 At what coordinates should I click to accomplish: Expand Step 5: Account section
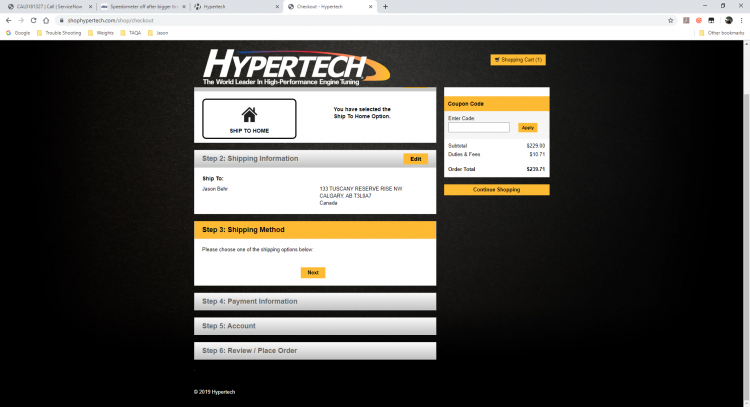315,326
